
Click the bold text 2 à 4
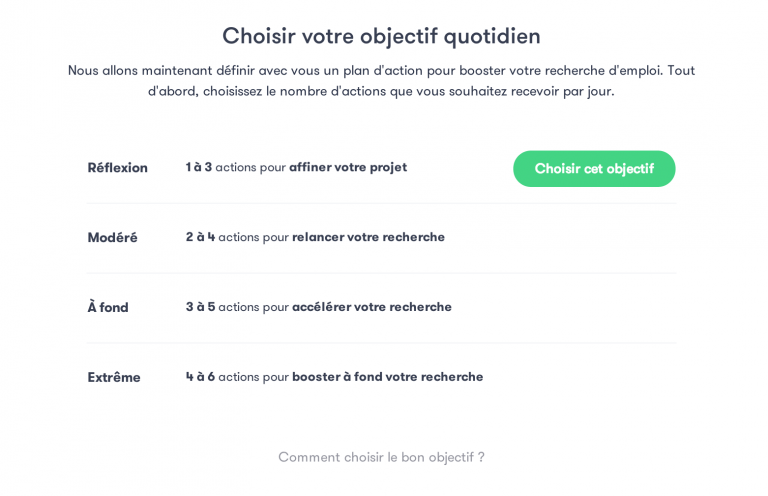(x=200, y=237)
